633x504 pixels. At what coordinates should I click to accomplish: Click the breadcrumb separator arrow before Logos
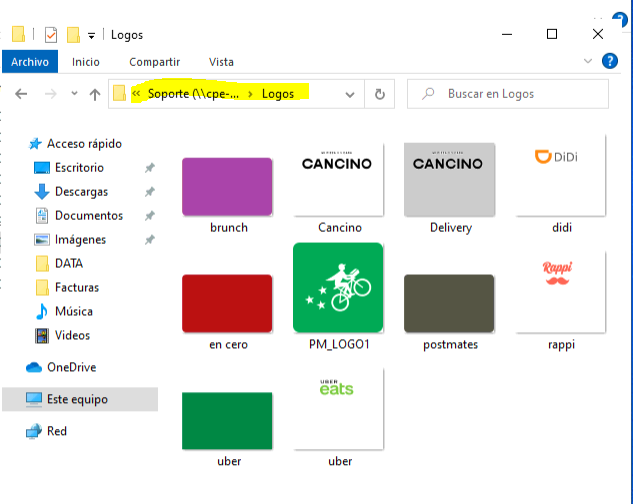[x=250, y=94]
